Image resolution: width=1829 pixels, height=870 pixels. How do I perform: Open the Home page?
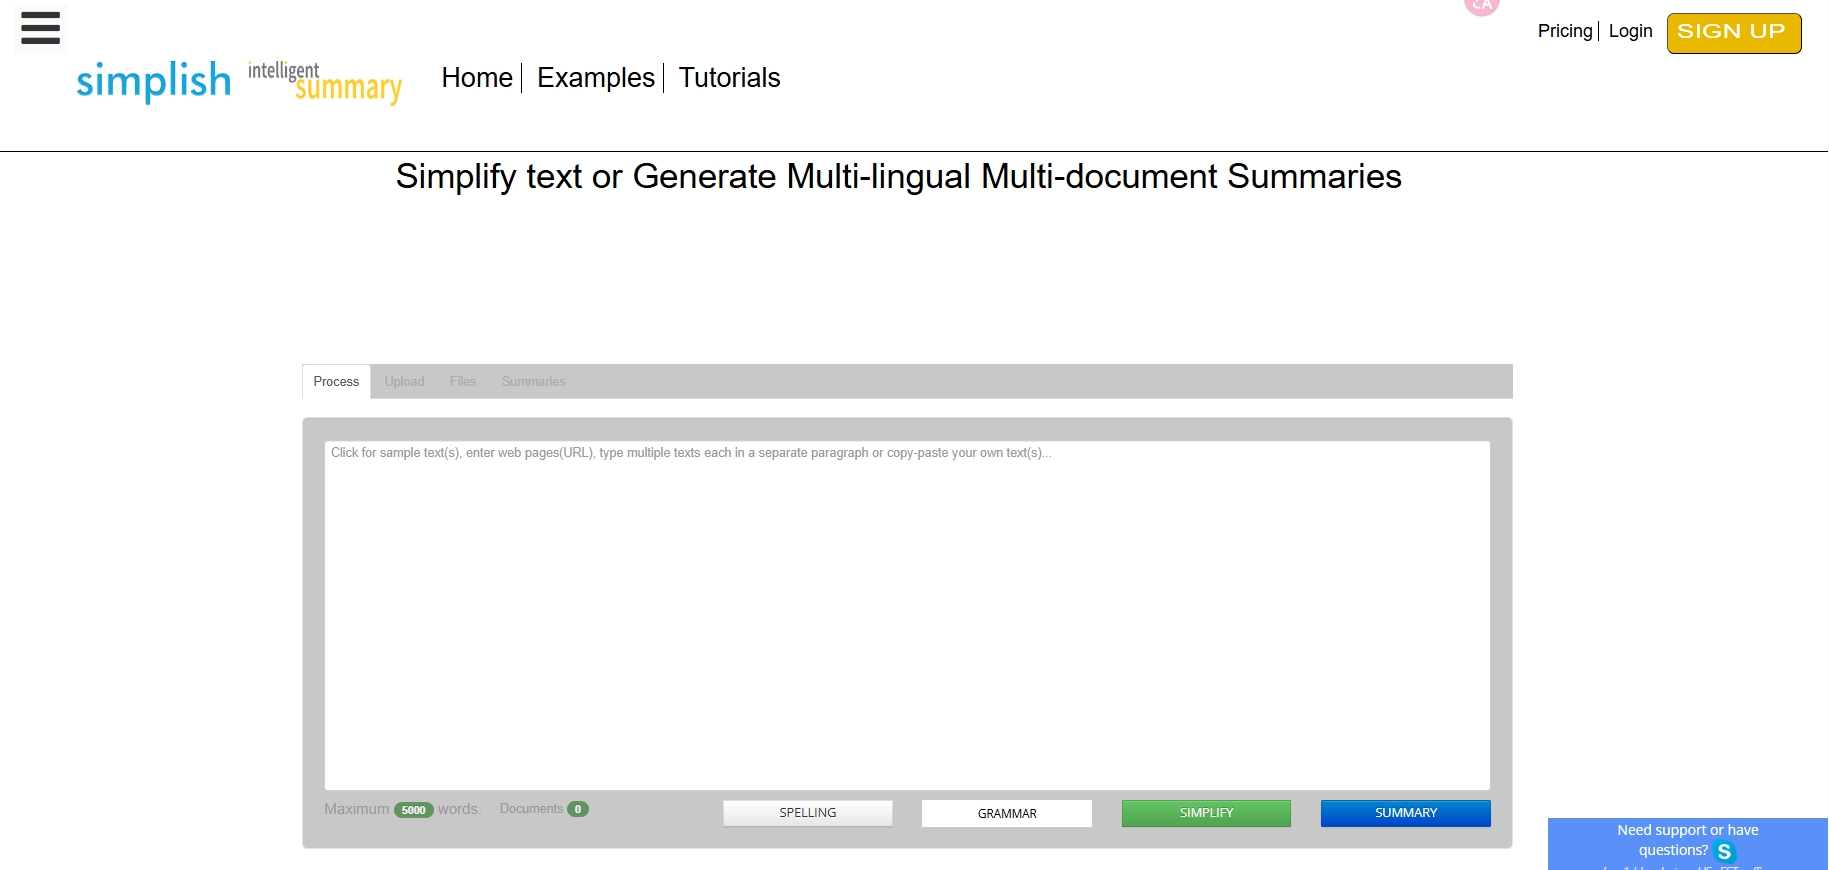click(x=476, y=78)
